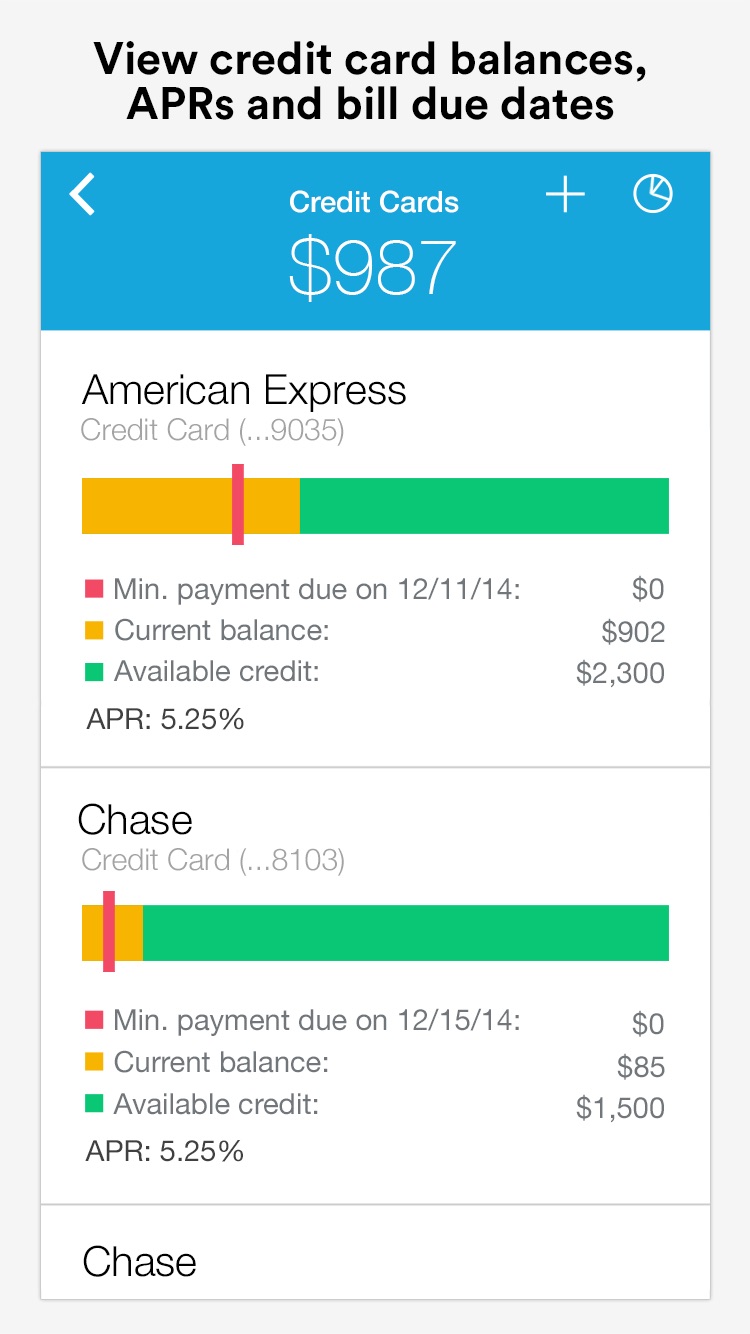Click the Chase $1,500 available credit amount
This screenshot has height=1334, width=750.
[620, 1108]
